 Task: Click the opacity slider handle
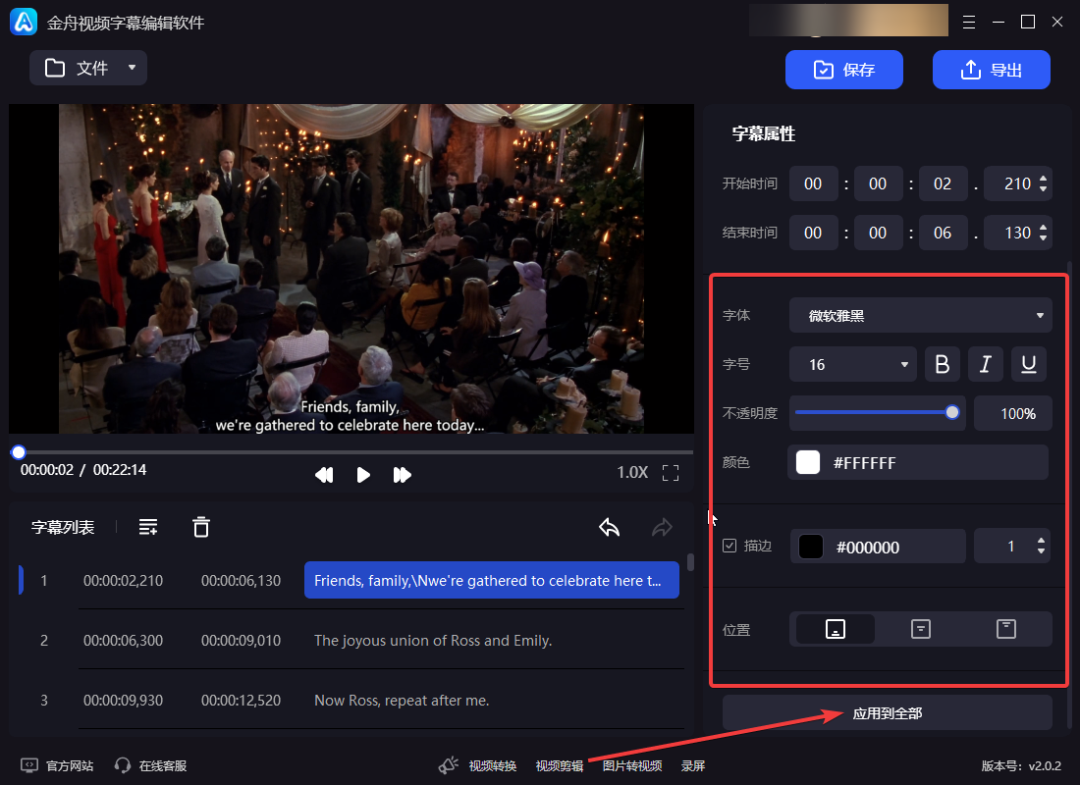click(x=952, y=412)
